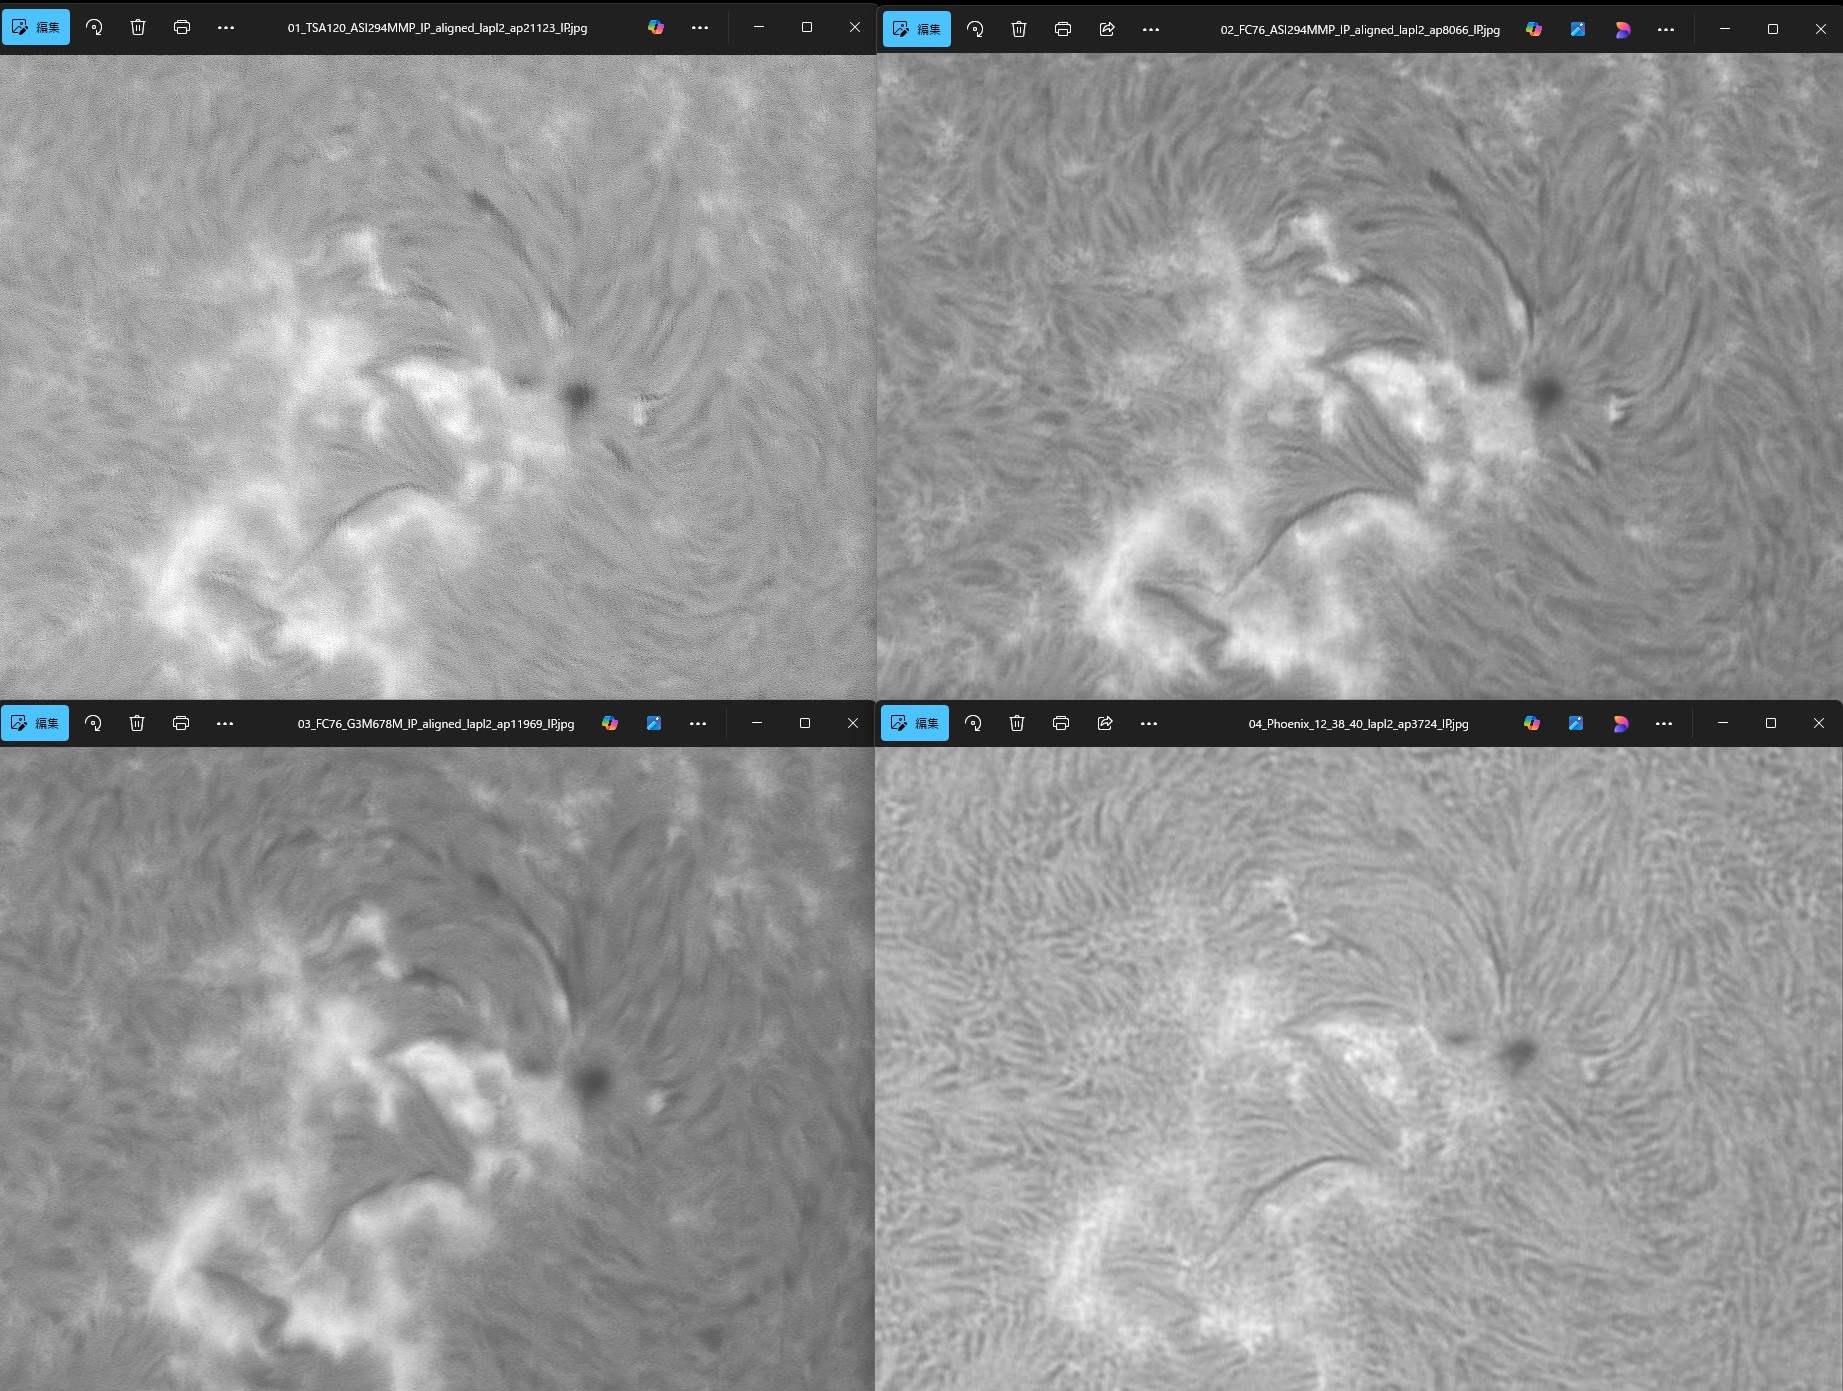Open right overflow menu in 03_FC76_G3M678M window
The image size is (1843, 1391).
[x=698, y=723]
